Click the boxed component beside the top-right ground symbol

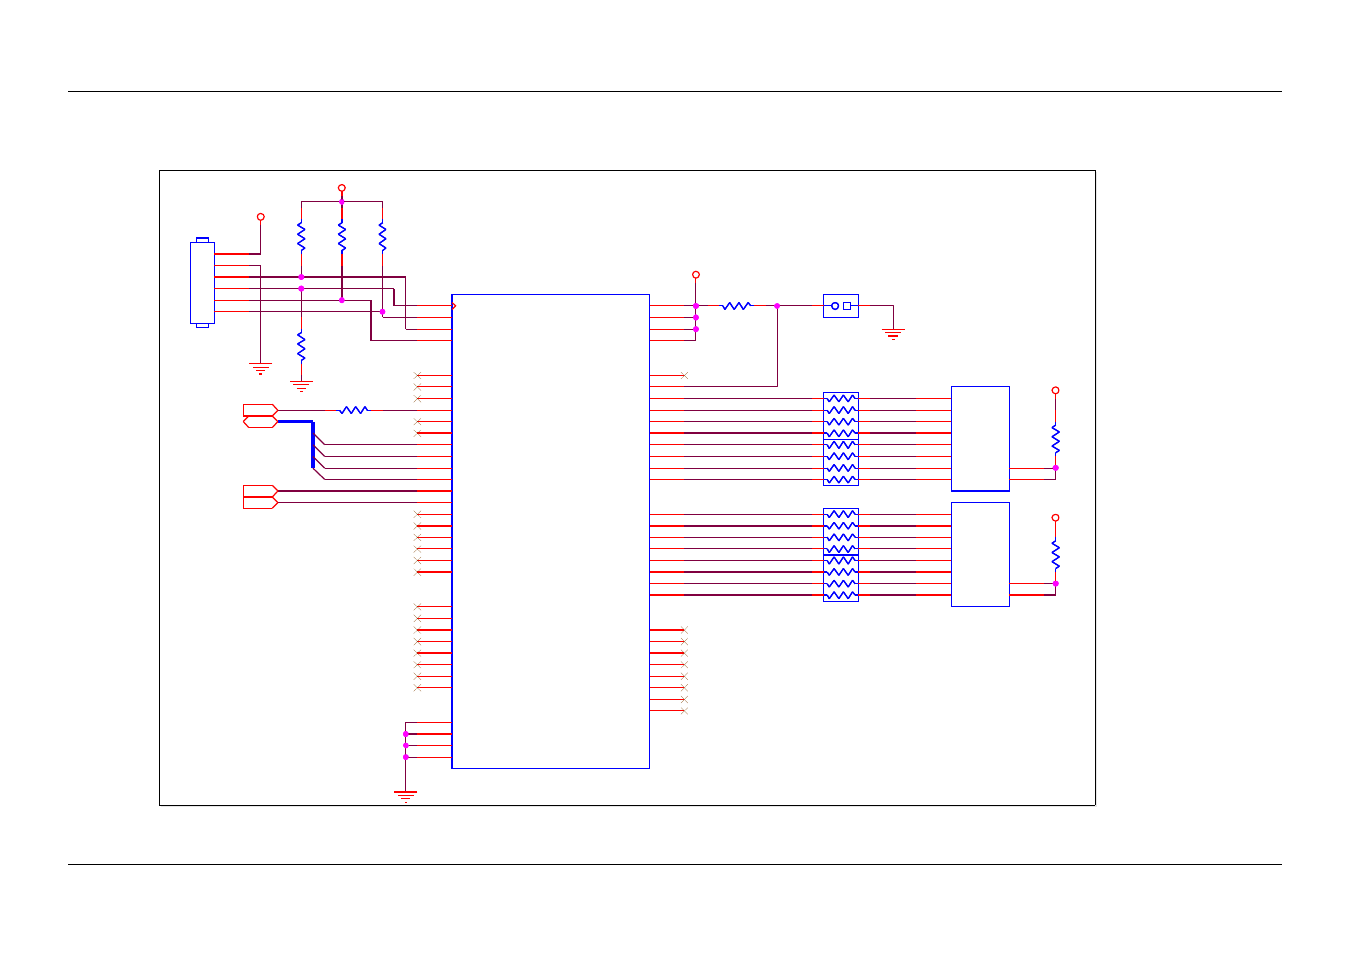840,306
